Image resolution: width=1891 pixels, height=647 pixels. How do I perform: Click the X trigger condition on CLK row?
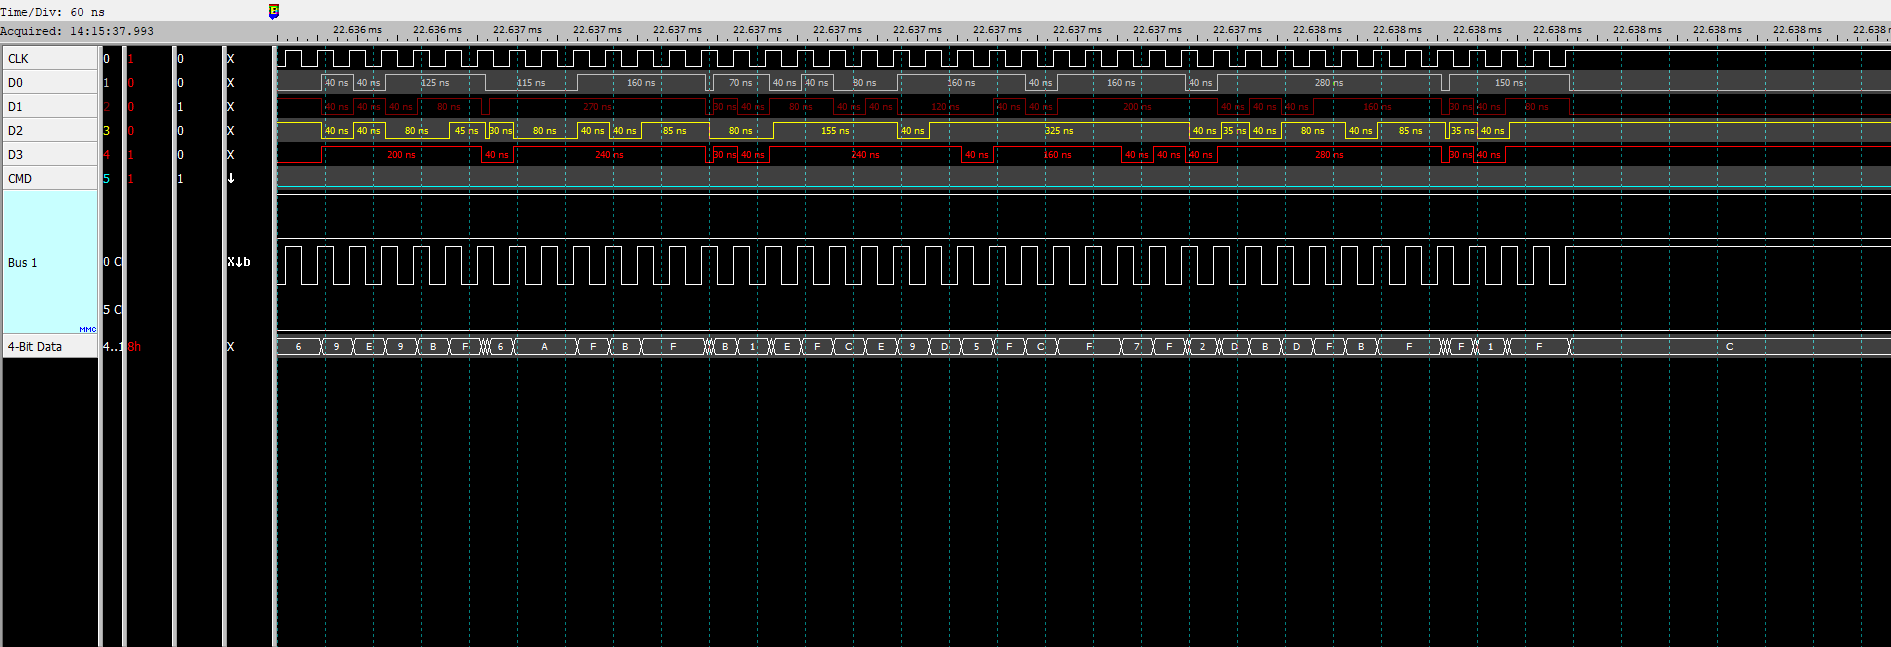click(x=231, y=59)
